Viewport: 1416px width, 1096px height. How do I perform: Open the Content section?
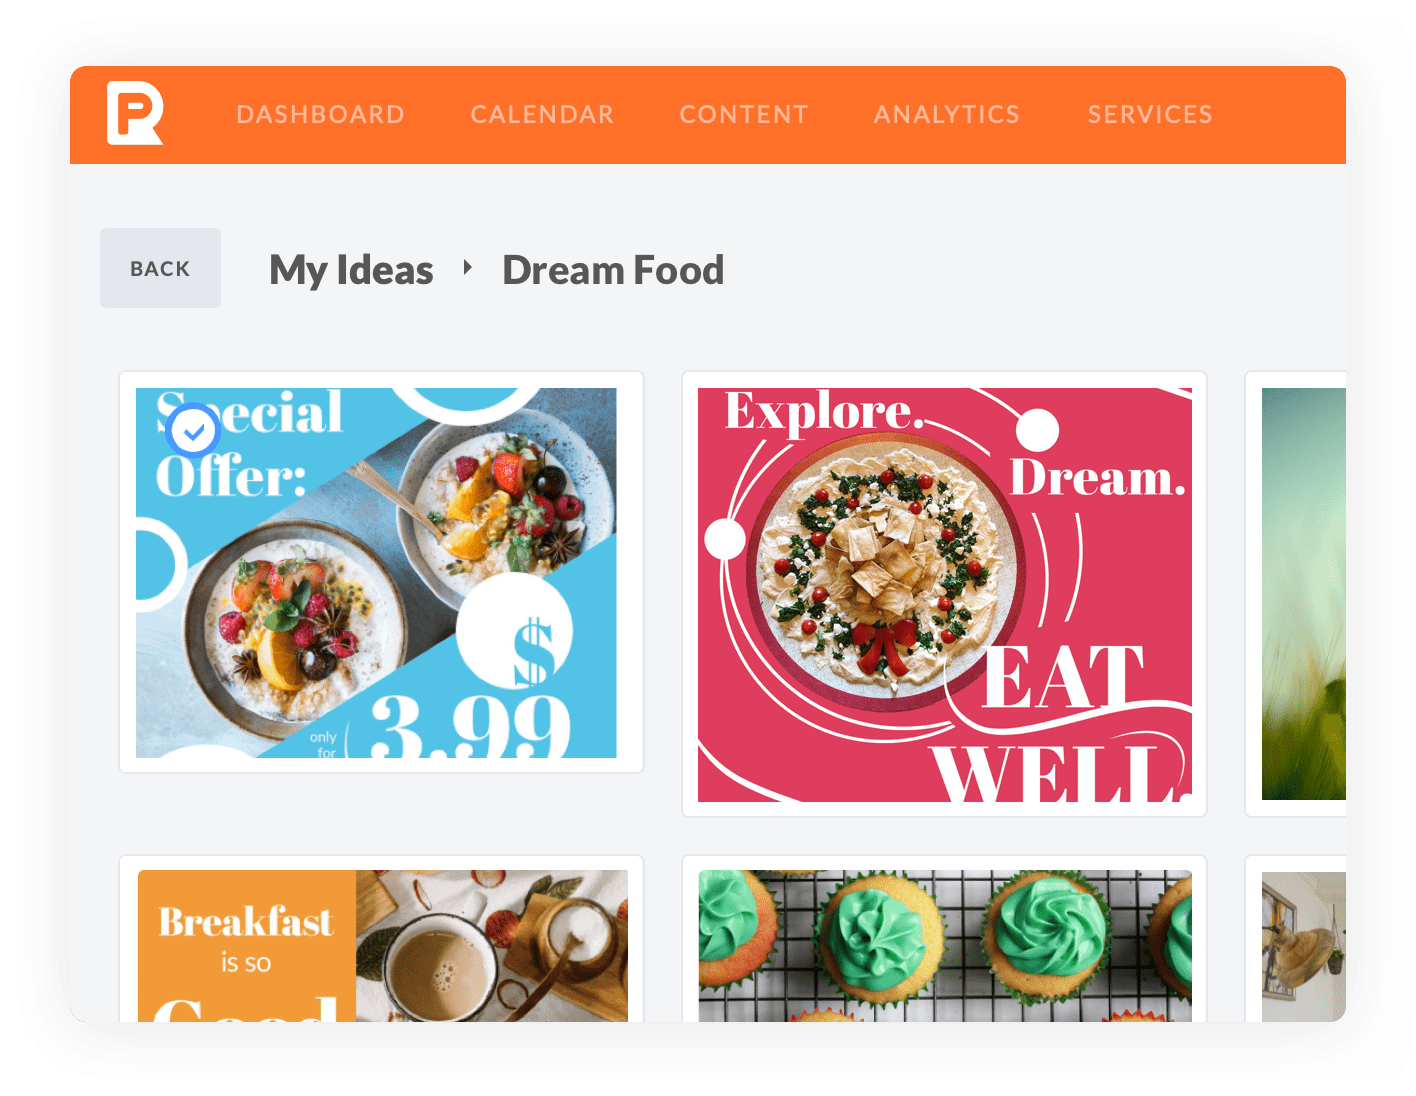point(744,115)
